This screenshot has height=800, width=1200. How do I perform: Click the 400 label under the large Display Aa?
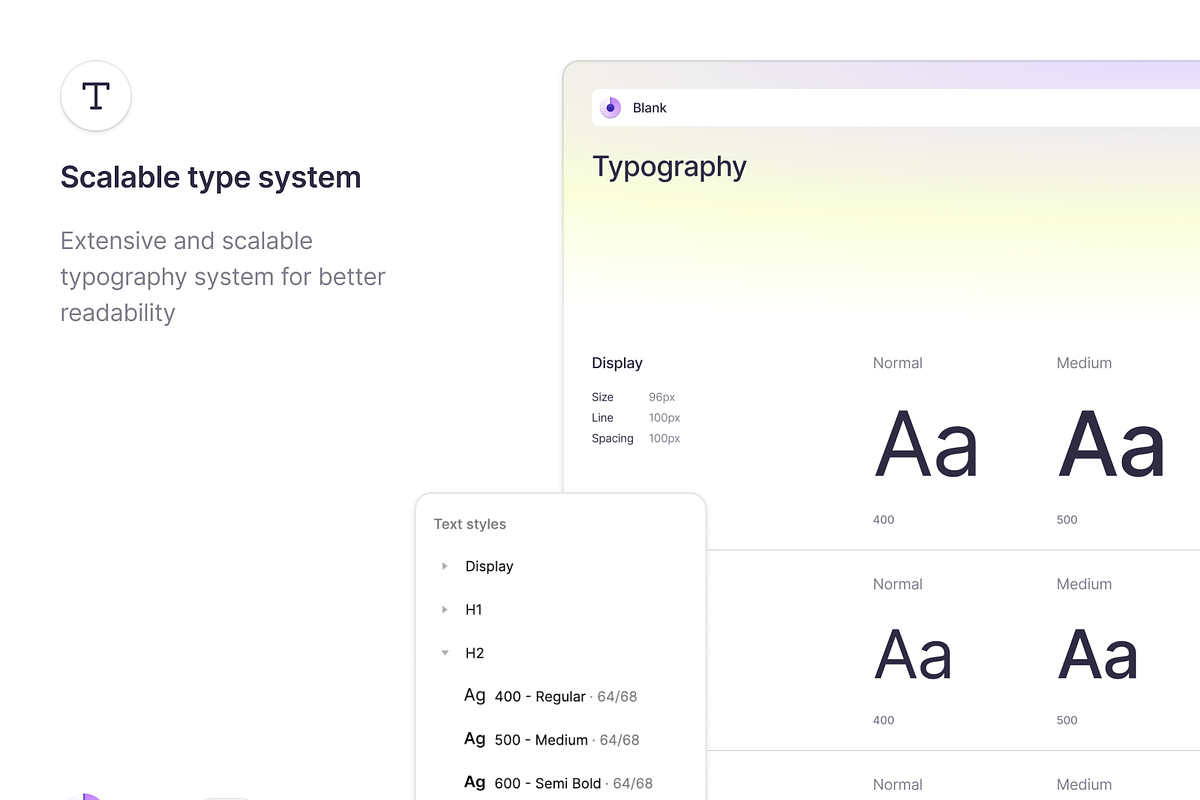click(x=884, y=520)
